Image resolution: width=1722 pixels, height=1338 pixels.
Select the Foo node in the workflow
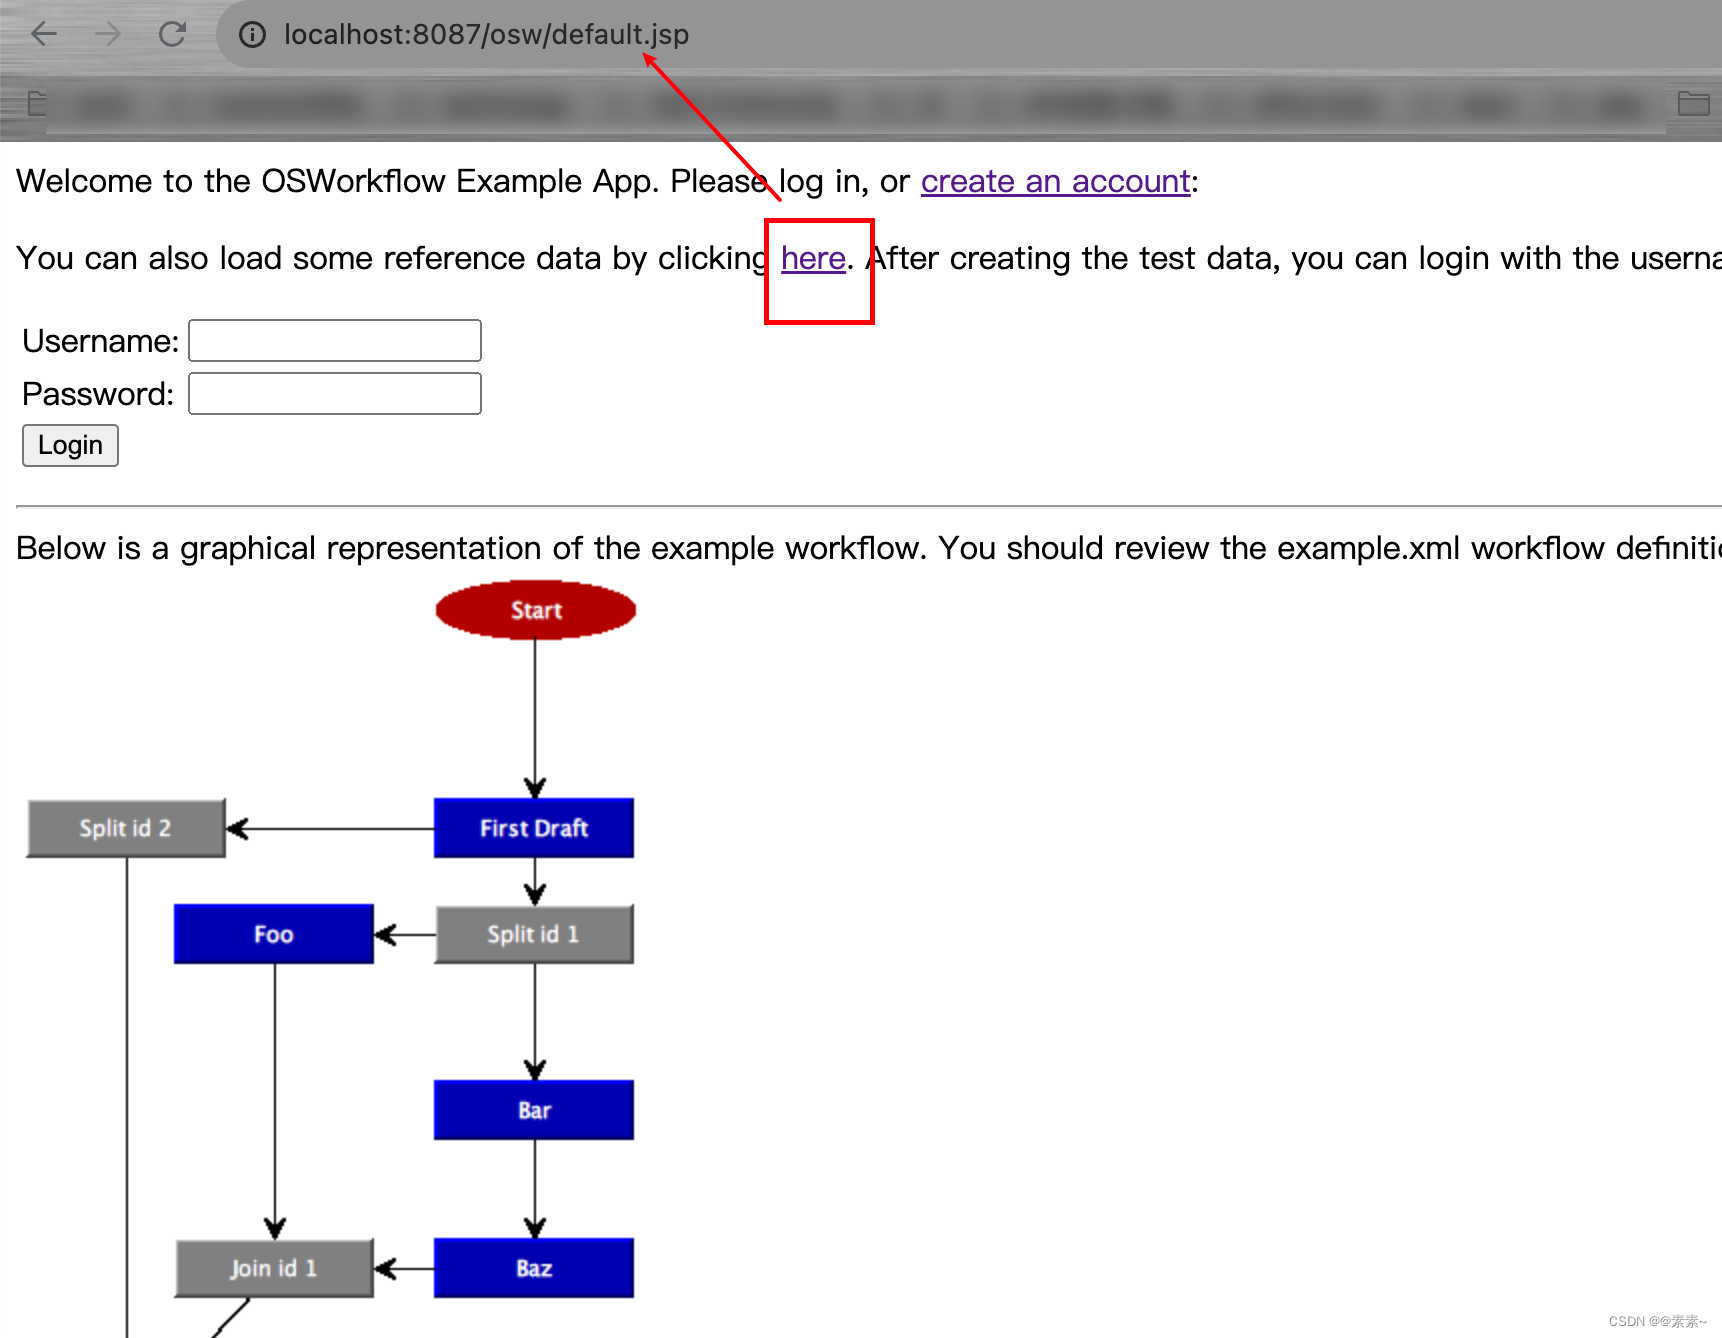(273, 933)
